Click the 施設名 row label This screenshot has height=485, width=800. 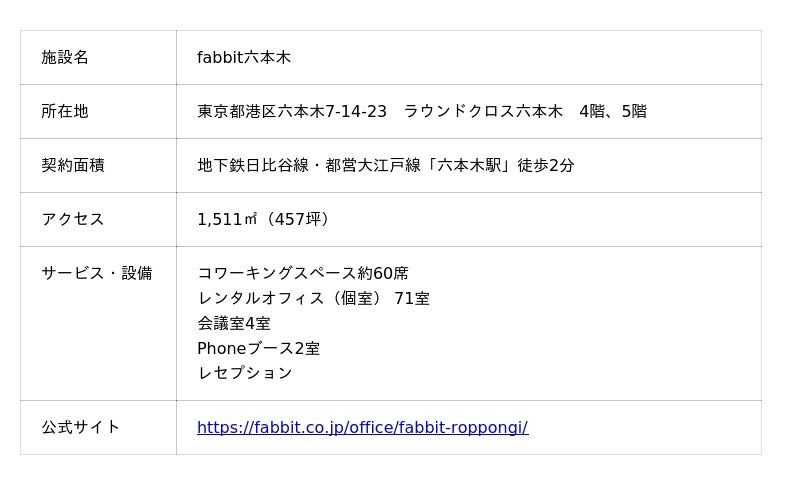[x=65, y=58]
